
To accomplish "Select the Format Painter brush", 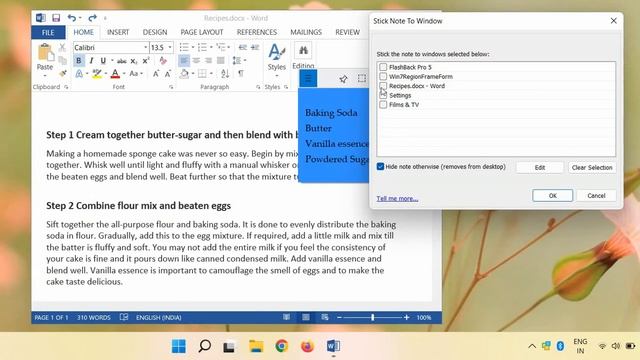I will pyautogui.click(x=62, y=73).
